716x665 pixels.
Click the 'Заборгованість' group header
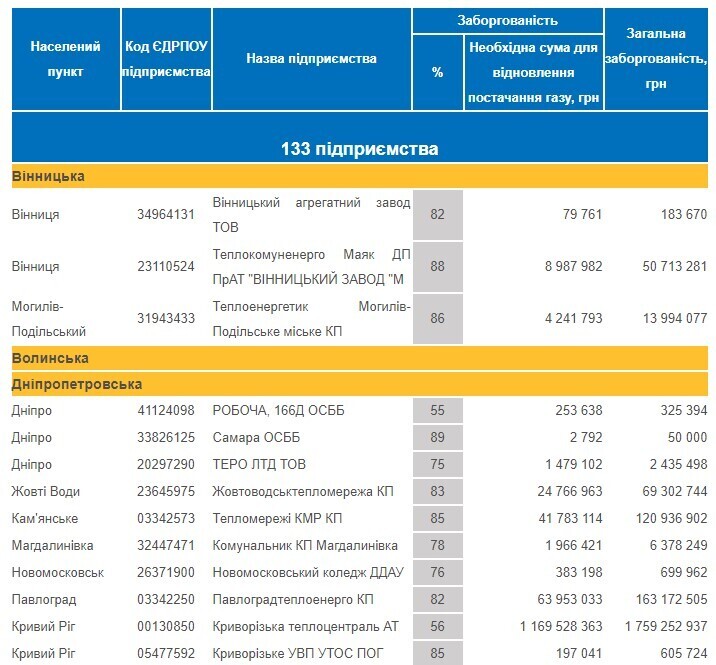(507, 20)
